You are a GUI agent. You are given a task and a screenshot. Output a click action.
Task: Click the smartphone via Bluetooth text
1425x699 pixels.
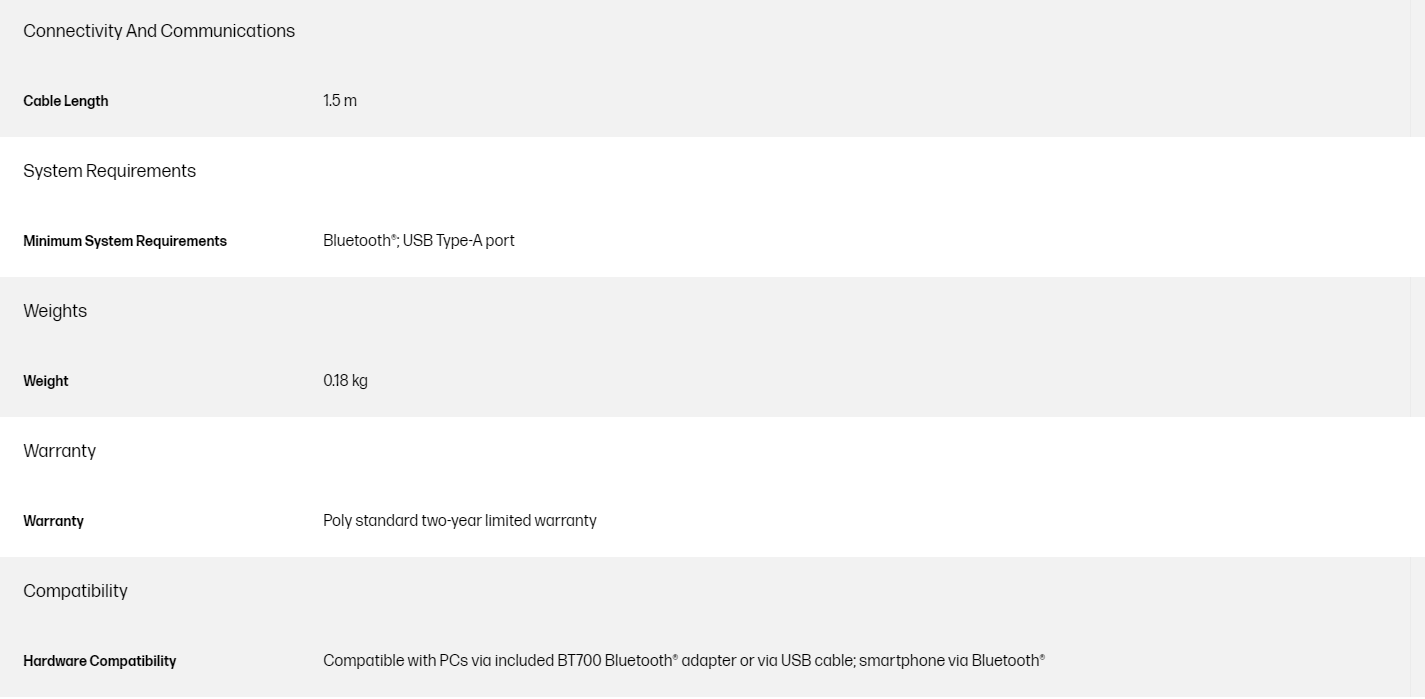[951, 661]
